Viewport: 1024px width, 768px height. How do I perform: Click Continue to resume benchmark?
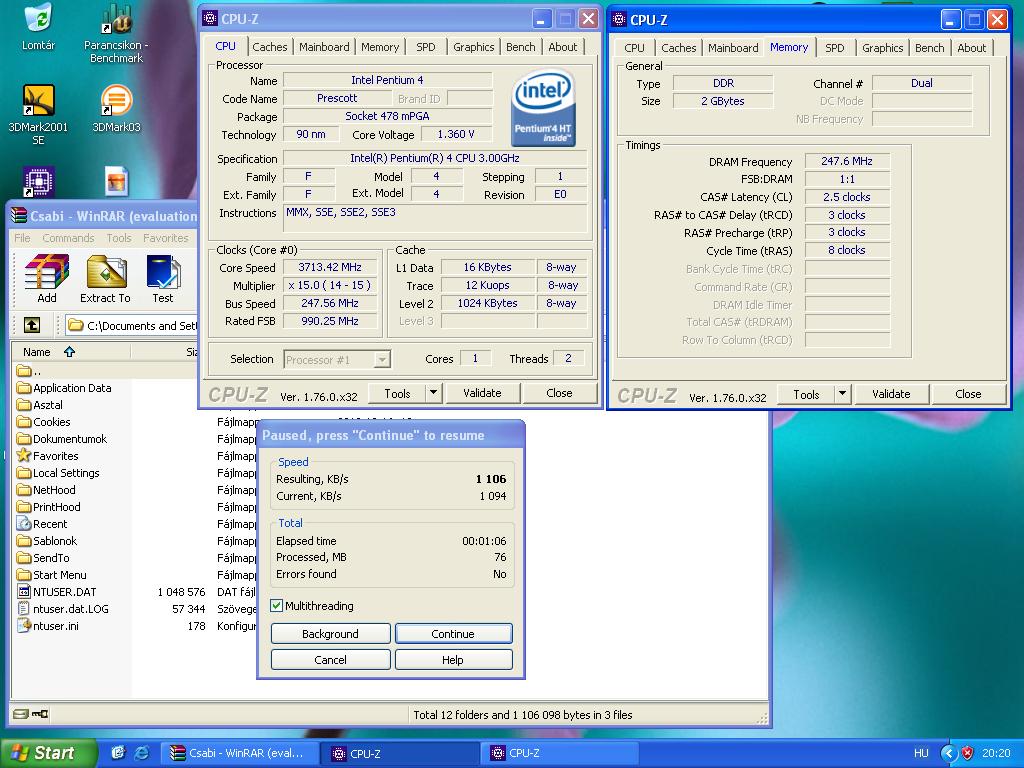453,633
